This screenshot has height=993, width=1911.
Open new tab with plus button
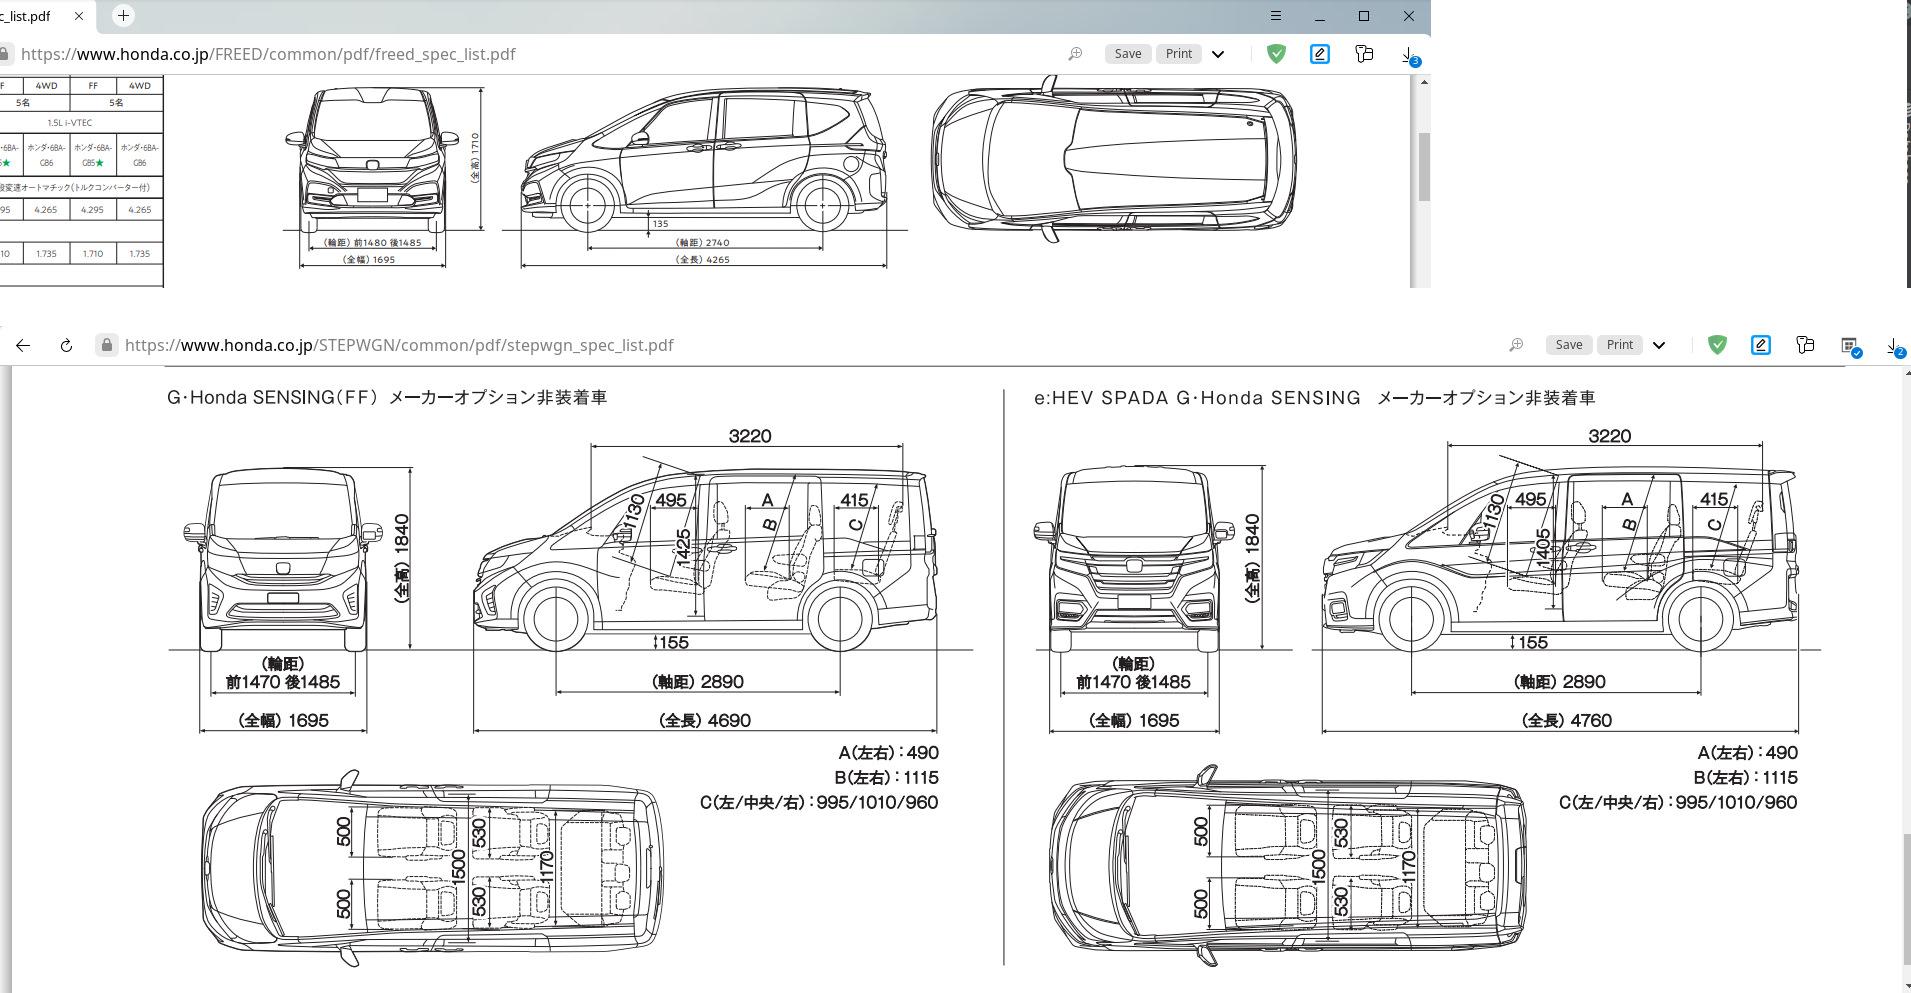coord(123,16)
